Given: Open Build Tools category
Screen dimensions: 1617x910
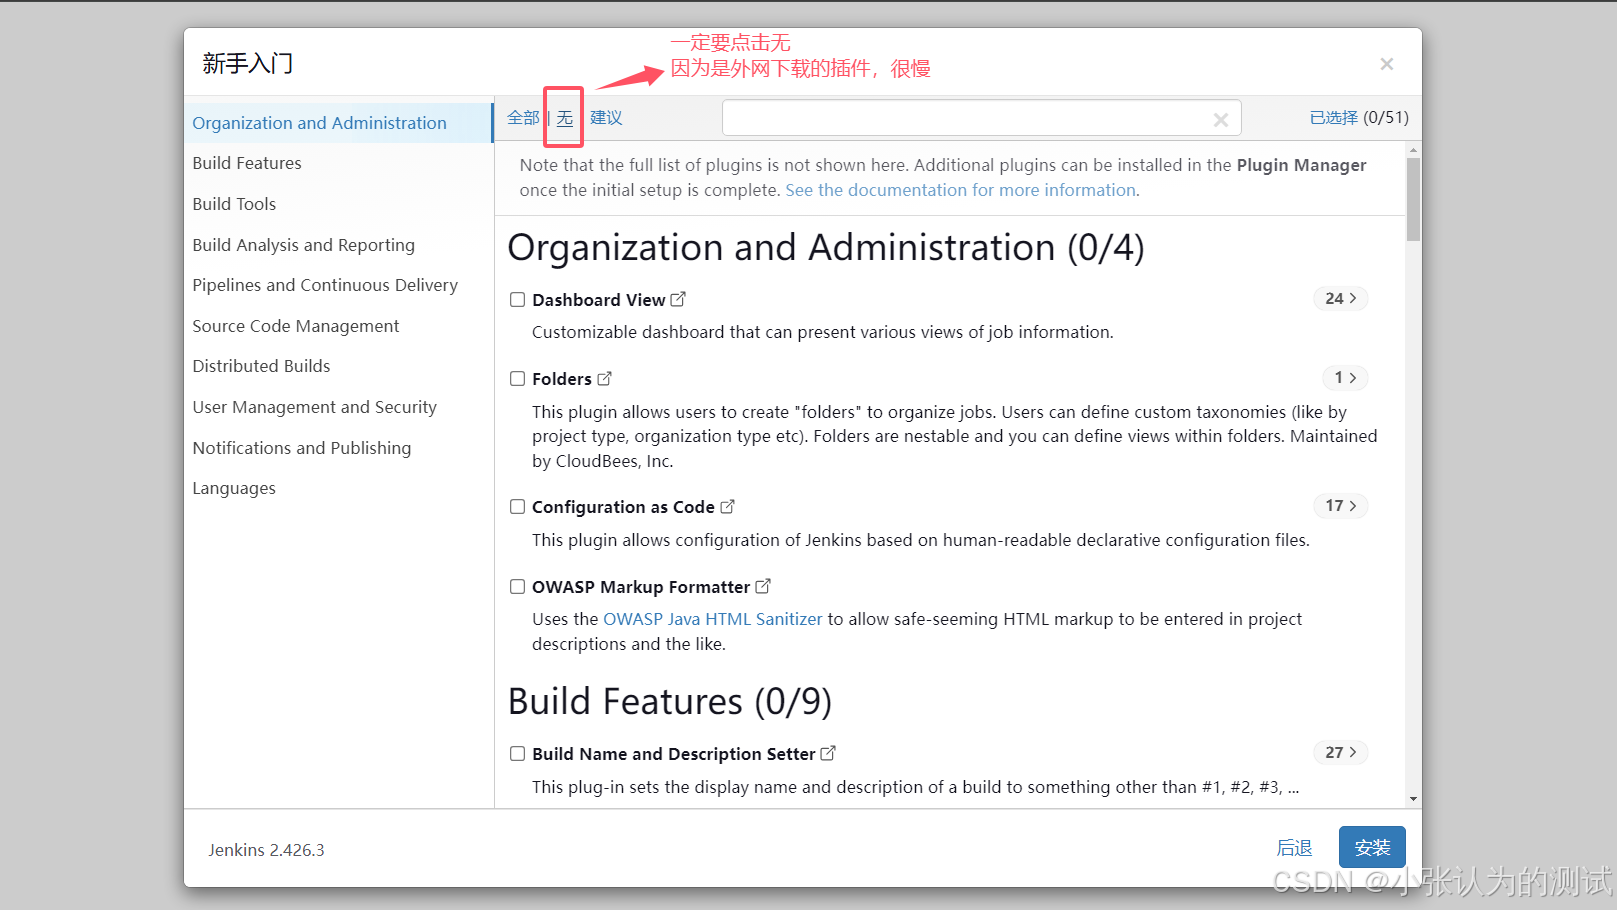Looking at the screenshot, I should [x=234, y=204].
